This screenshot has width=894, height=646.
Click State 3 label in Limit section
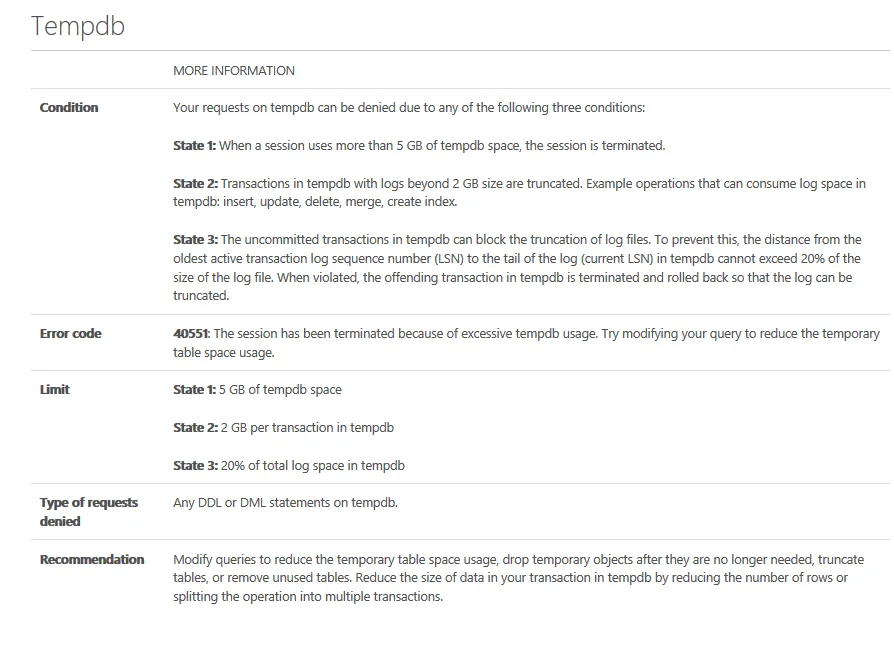[x=196, y=466]
